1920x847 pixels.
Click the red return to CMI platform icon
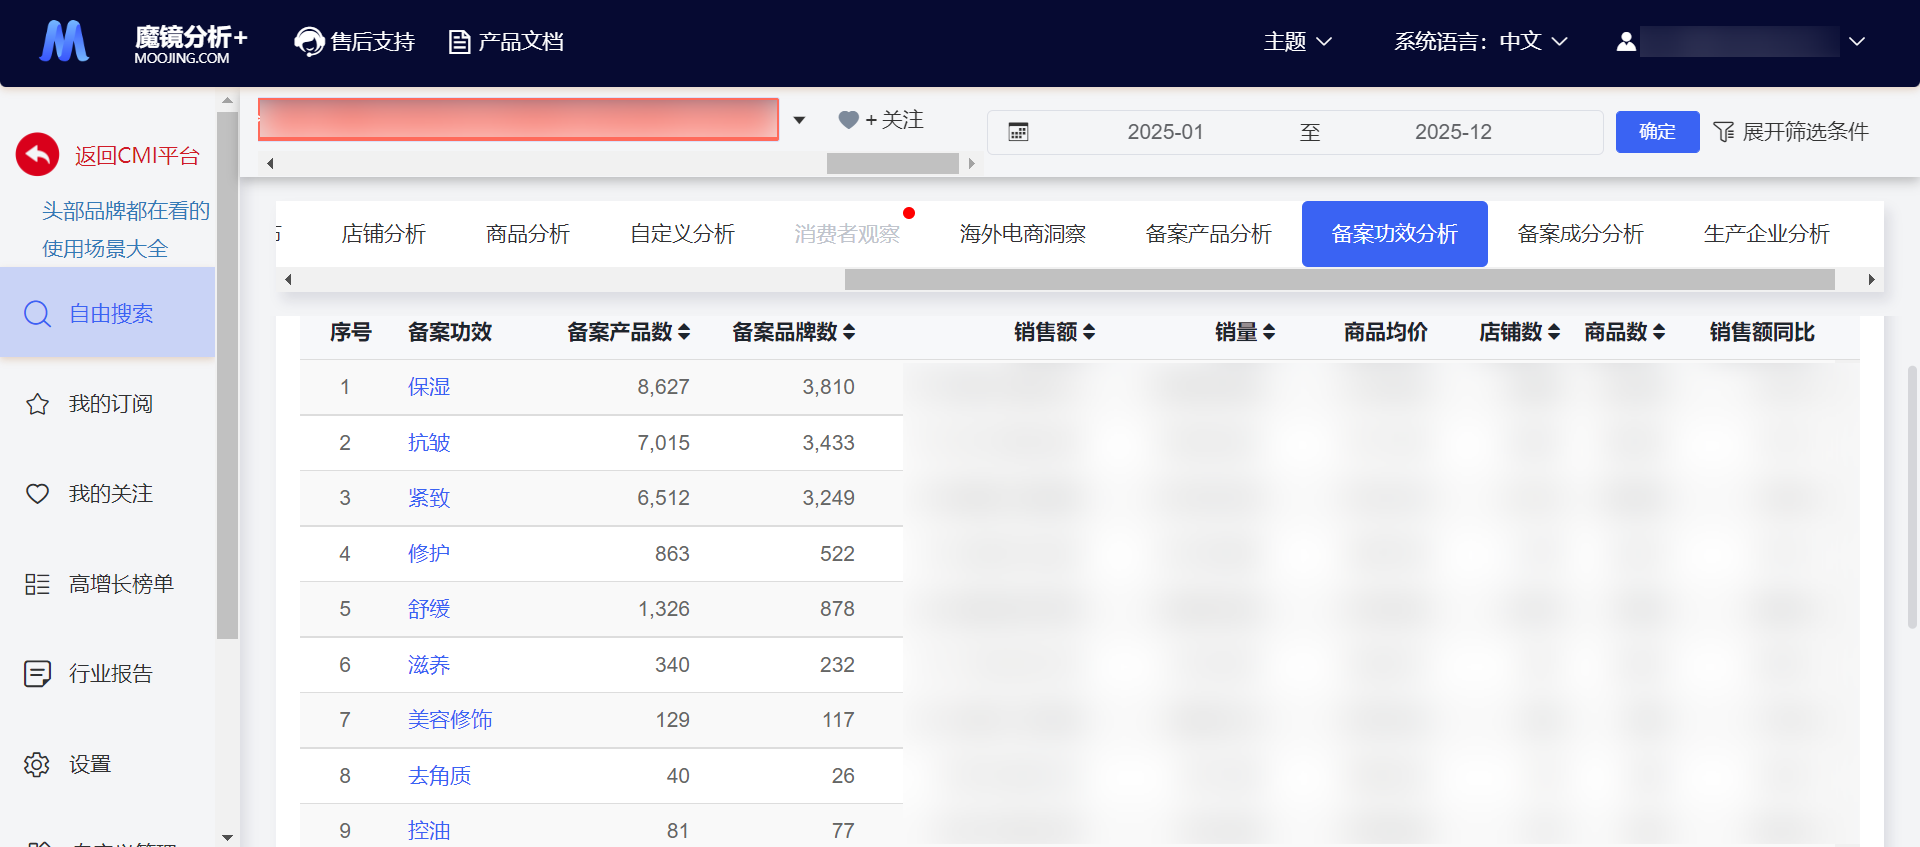coord(38,155)
